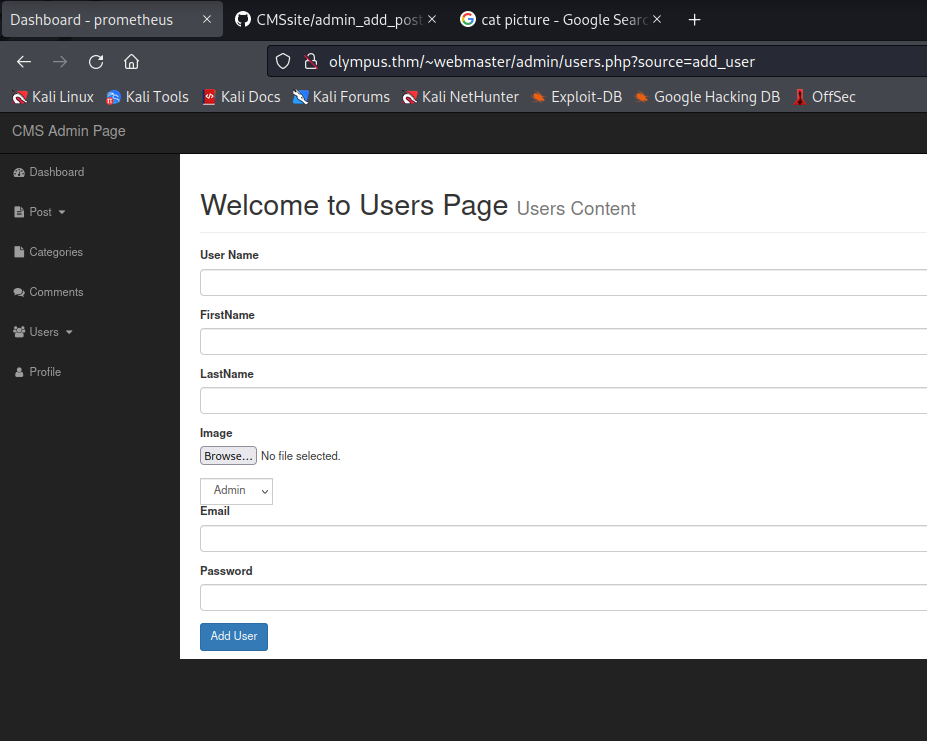Open the Kali Tools bookmark

click(x=147, y=97)
